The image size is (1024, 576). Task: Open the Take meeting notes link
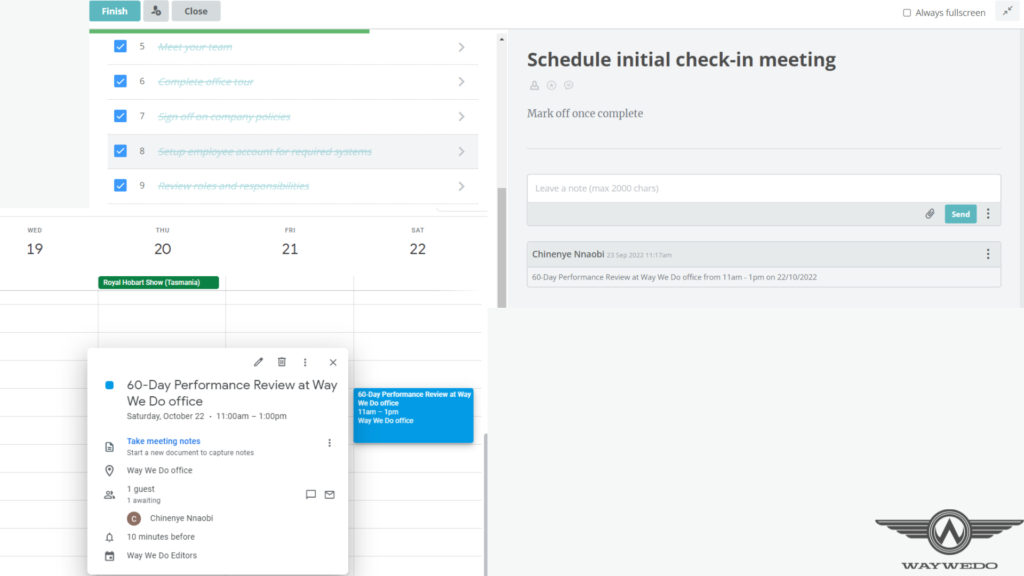click(163, 440)
